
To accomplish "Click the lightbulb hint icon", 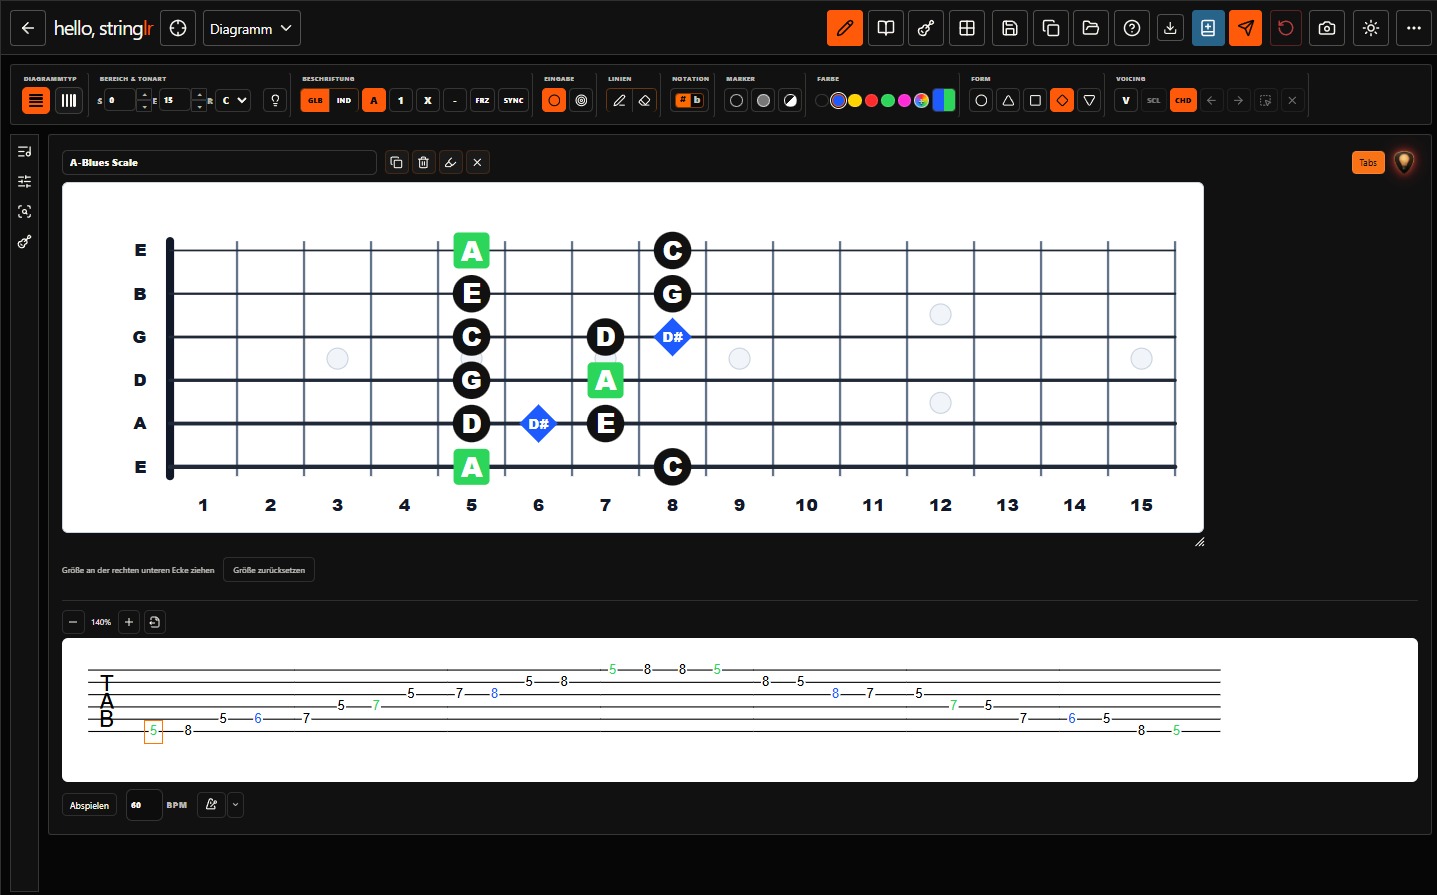I will 275,100.
